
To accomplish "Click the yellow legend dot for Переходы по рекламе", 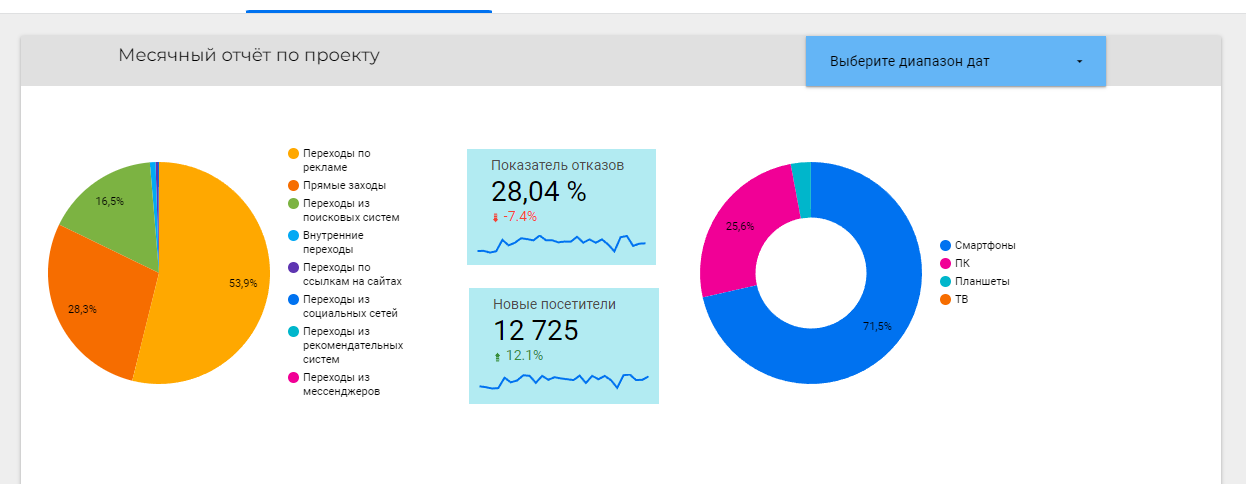I will tap(294, 154).
